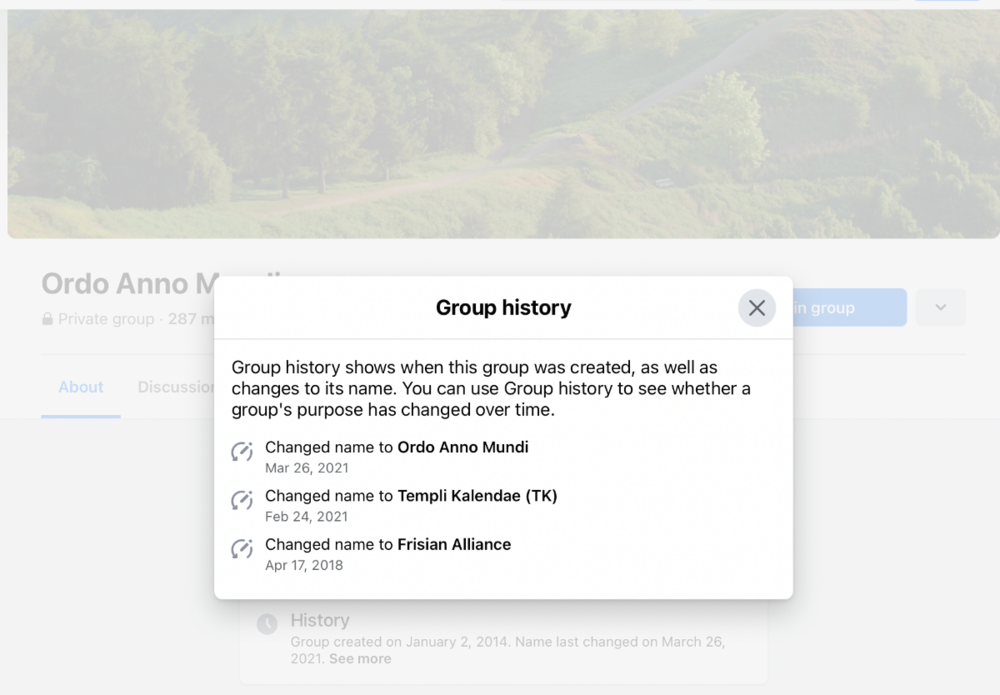Click the History section heading

click(320, 620)
